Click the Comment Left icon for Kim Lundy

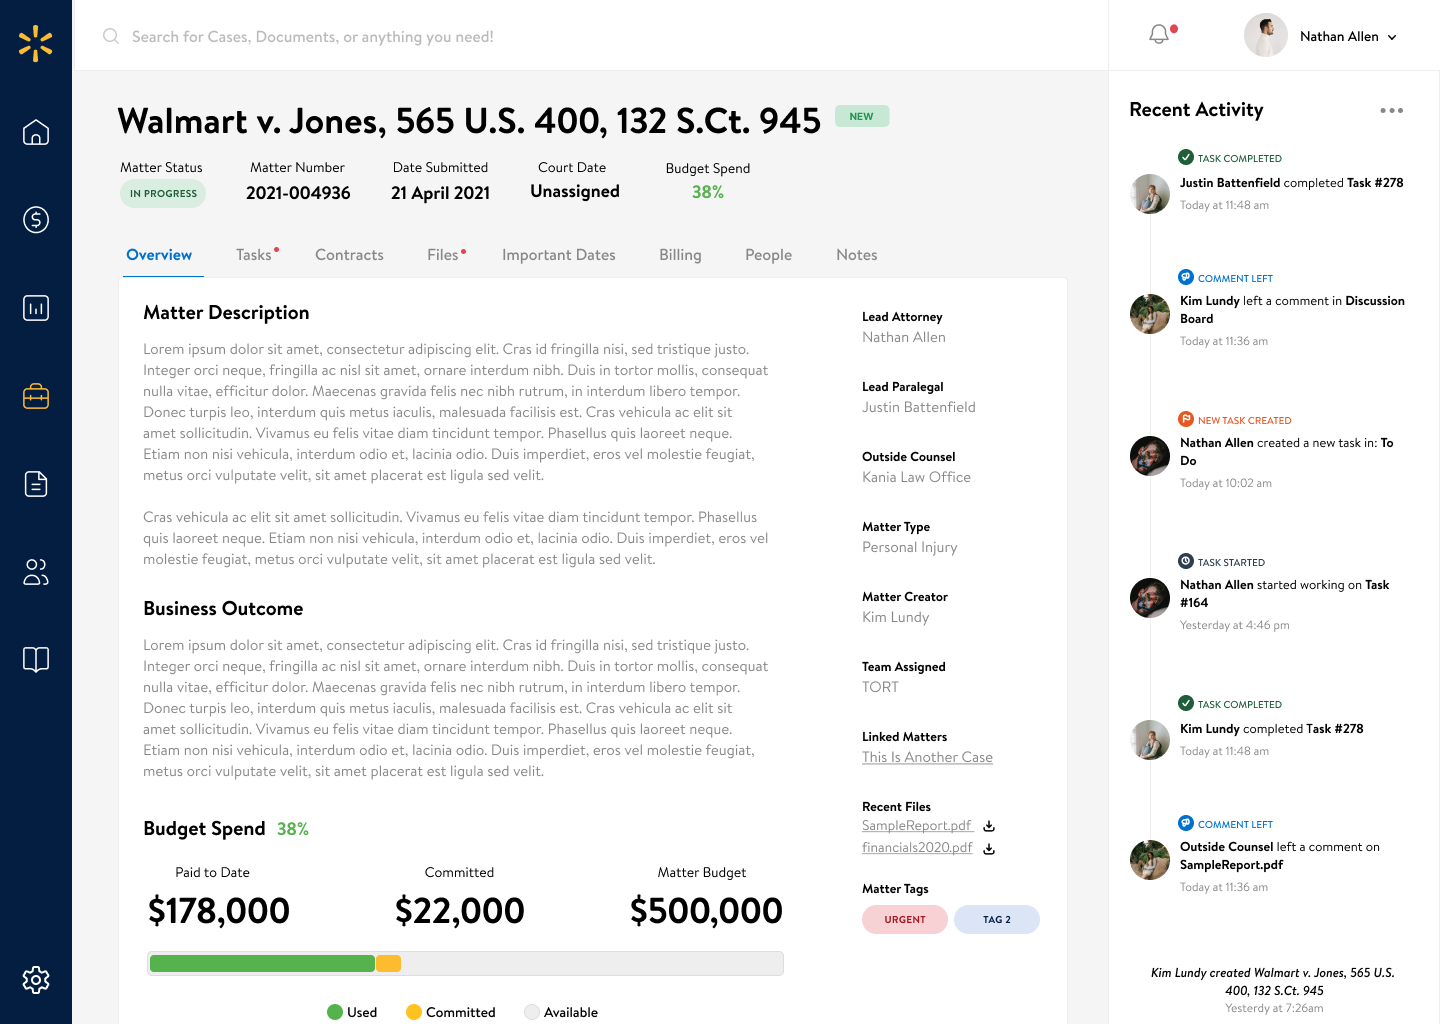(x=1186, y=277)
